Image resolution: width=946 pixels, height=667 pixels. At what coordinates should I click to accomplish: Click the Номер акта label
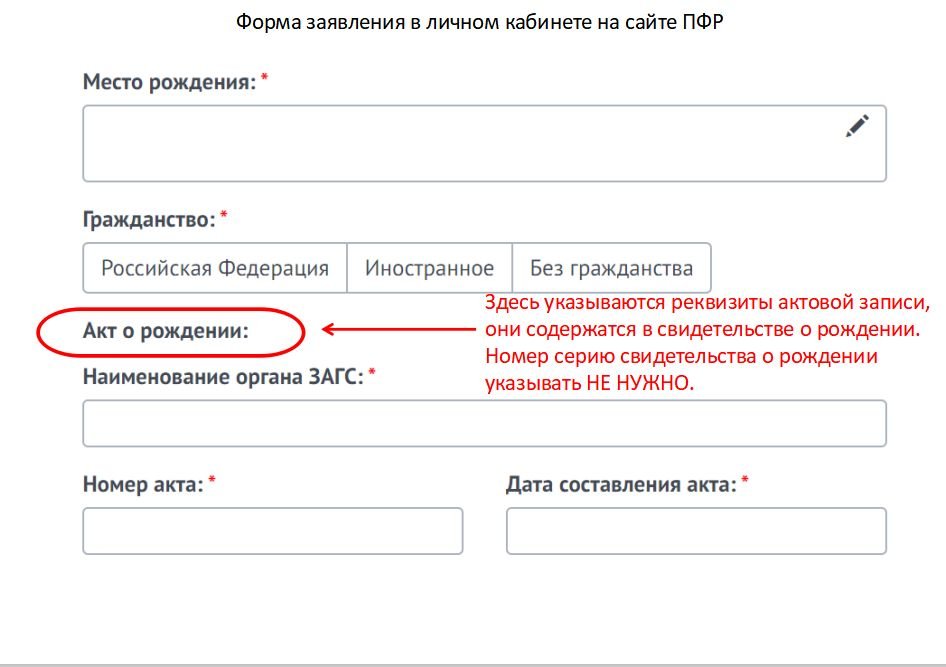[x=143, y=484]
